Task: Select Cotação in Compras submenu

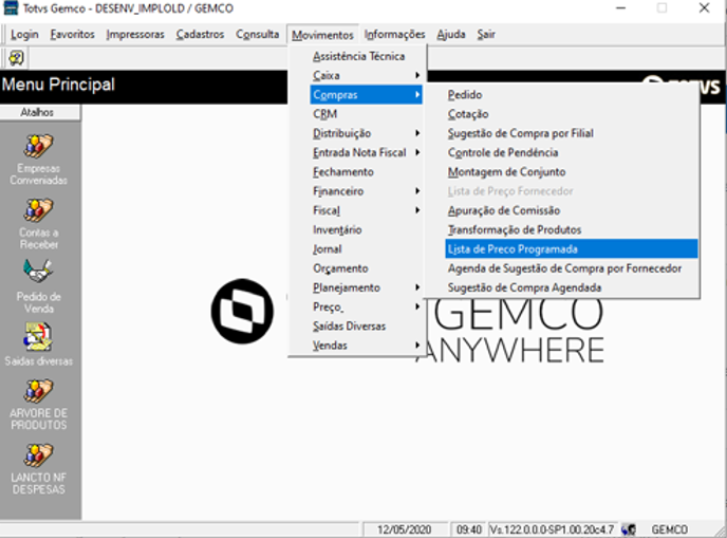Action: [571, 114]
